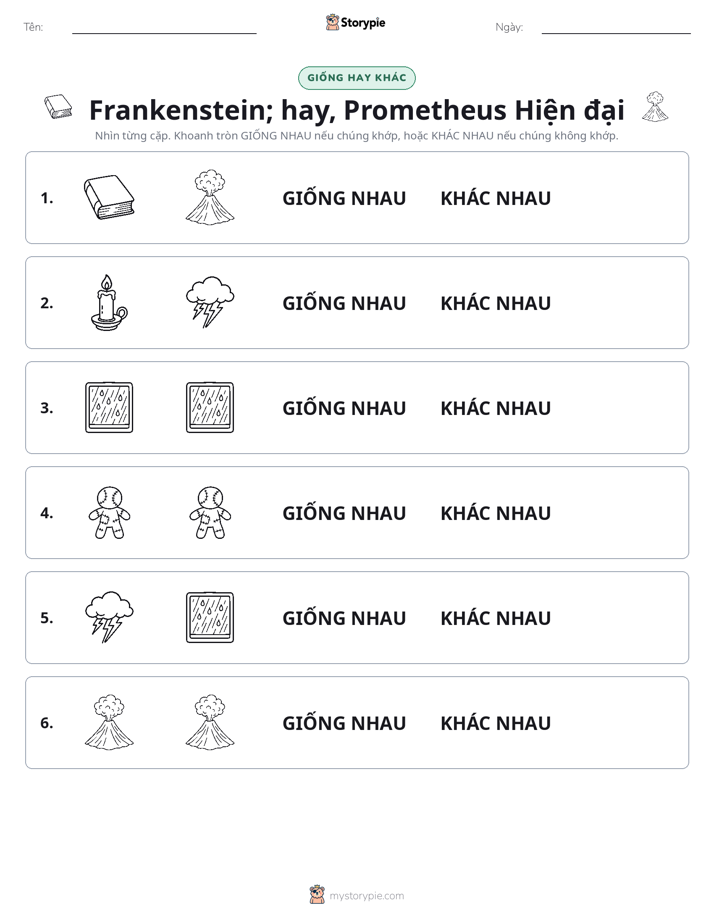This screenshot has width=714, height=924.
Task: Select the rainy window icon in row 5
Action: [x=210, y=617]
